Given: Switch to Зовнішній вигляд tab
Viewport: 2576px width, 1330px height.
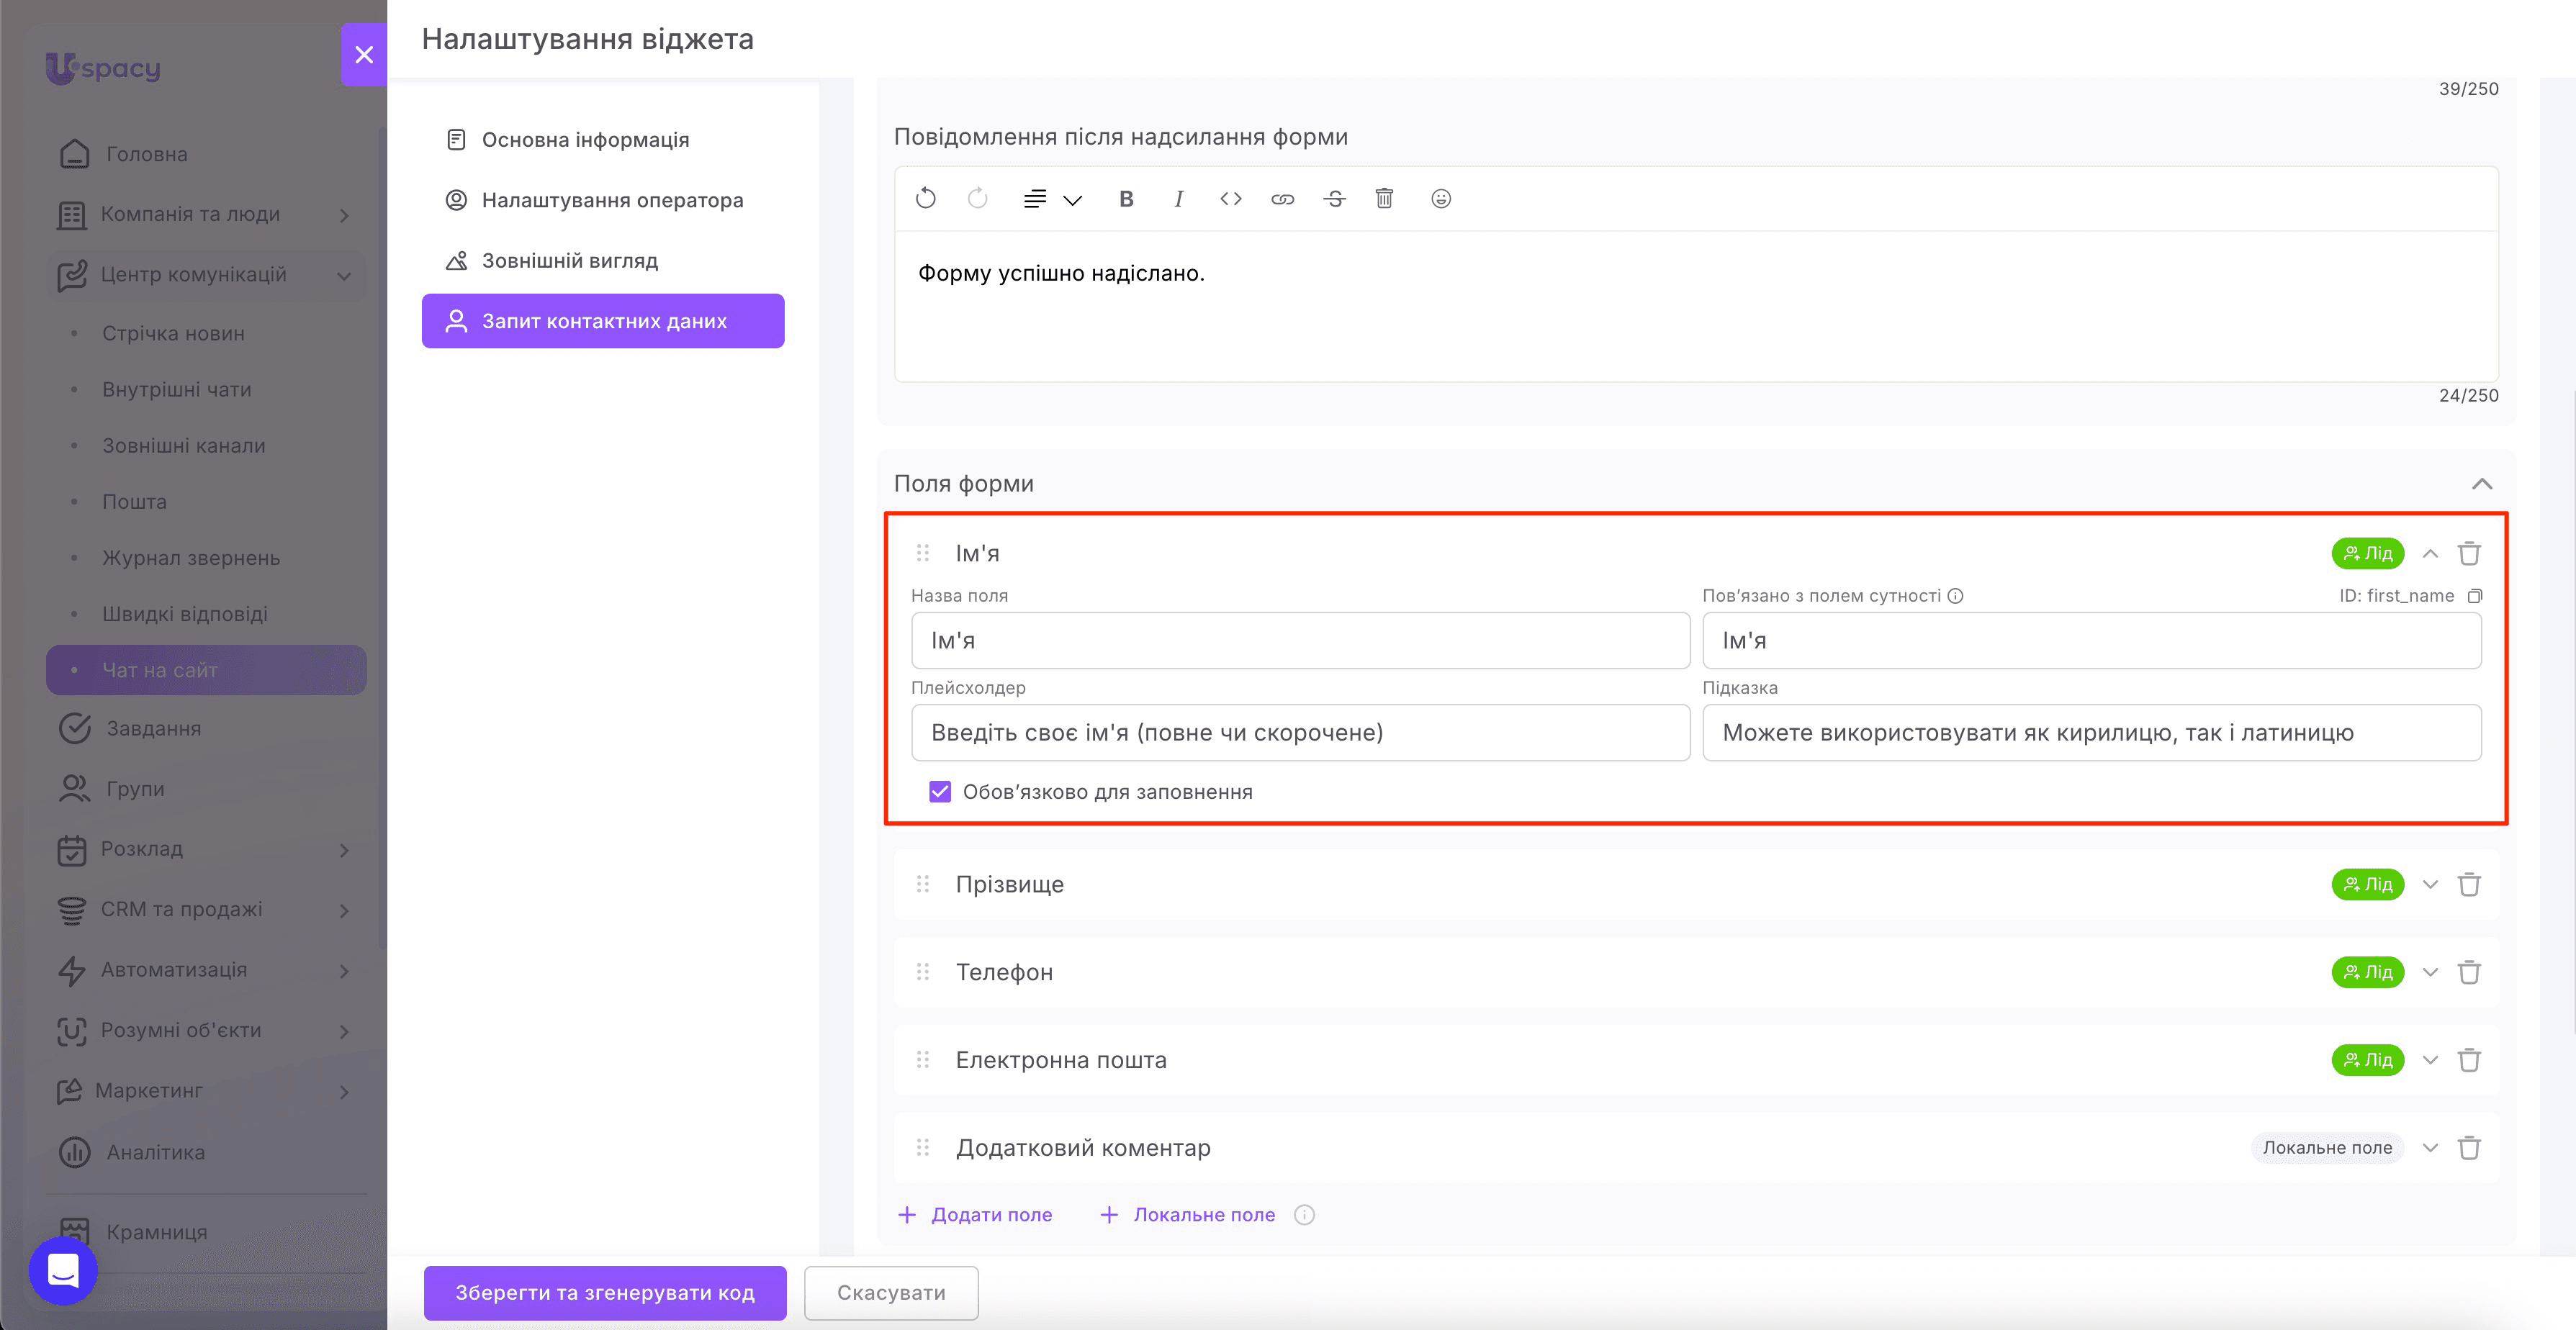Looking at the screenshot, I should point(603,261).
